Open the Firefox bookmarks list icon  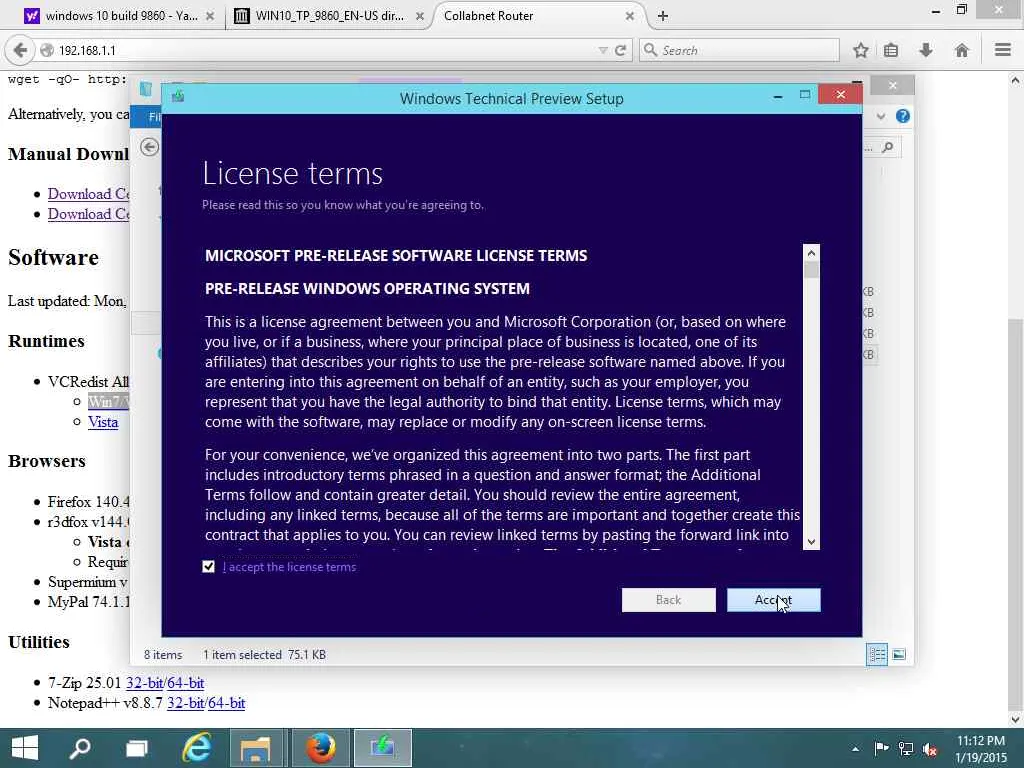tap(891, 50)
